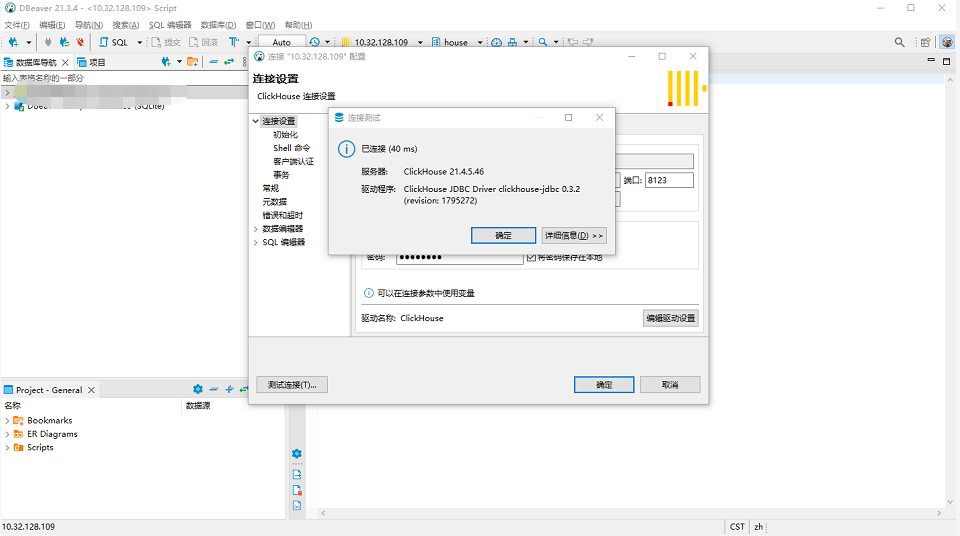Minimize the editor area panel
This screenshot has height=536, width=960.
tap(931, 60)
